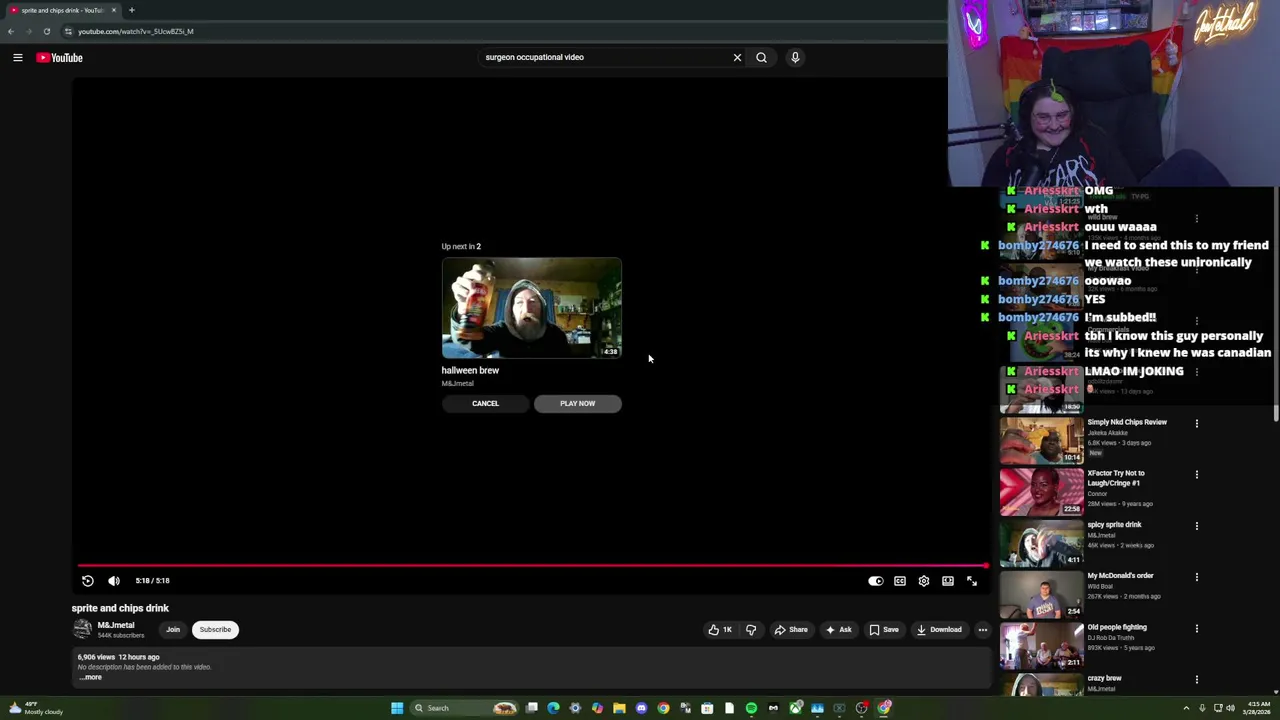
Task: Close the sprite and chips drink tab
Action: click(113, 10)
